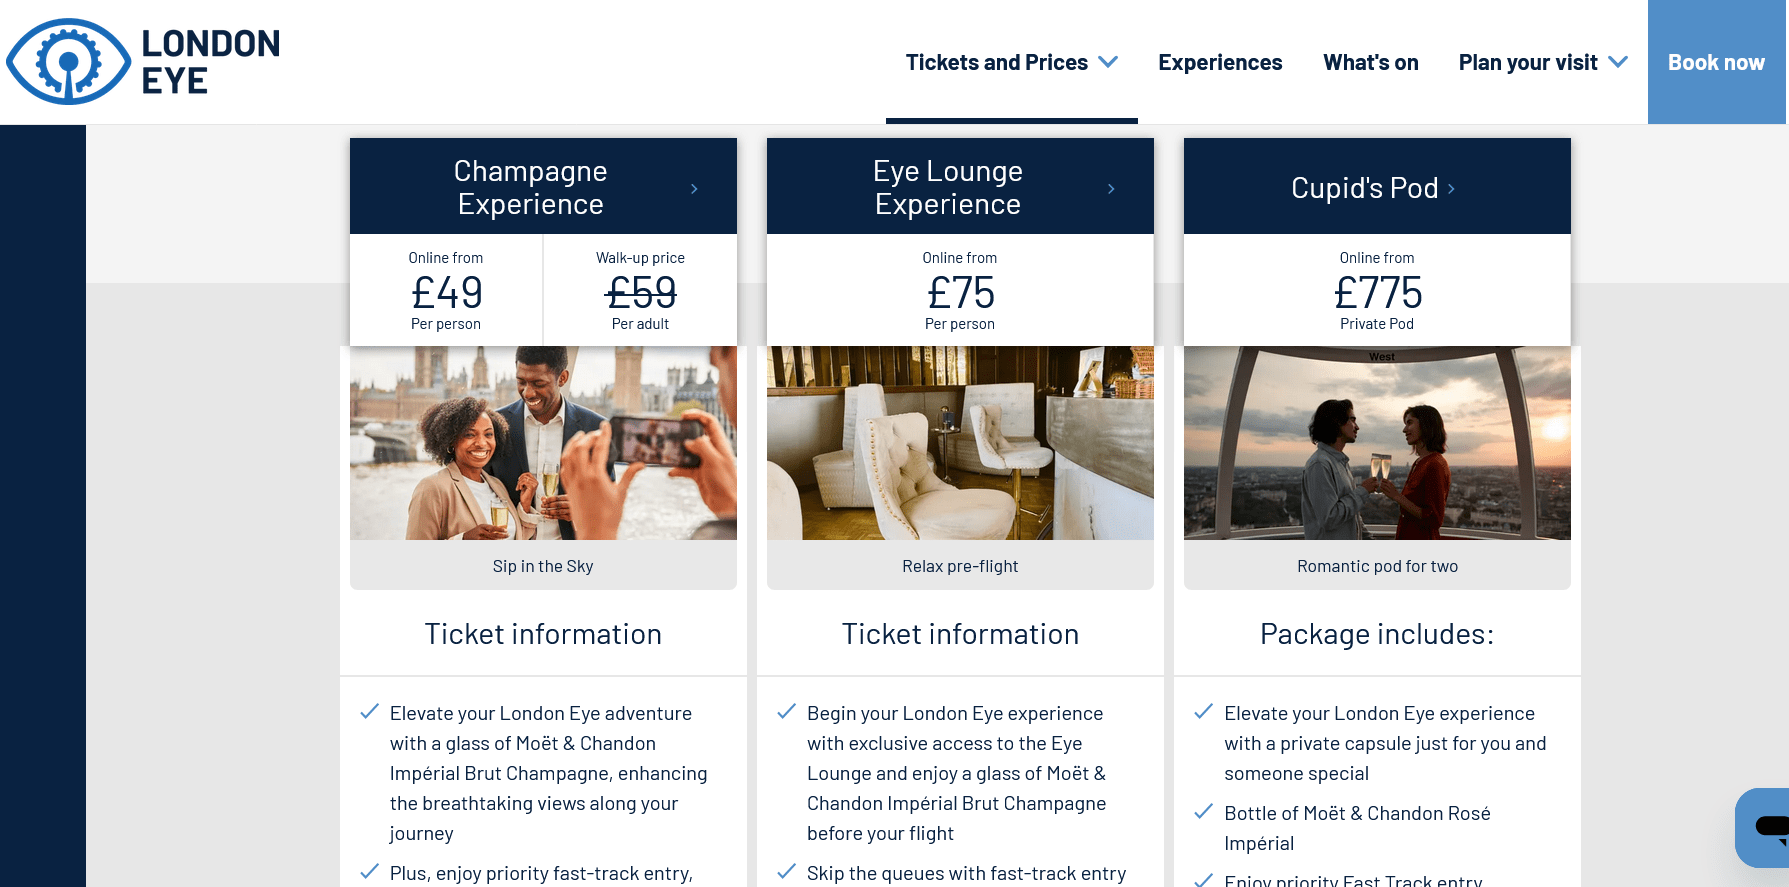The image size is (1789, 887).
Task: Open the Tickets and Prices chevron arrow
Action: [1108, 62]
